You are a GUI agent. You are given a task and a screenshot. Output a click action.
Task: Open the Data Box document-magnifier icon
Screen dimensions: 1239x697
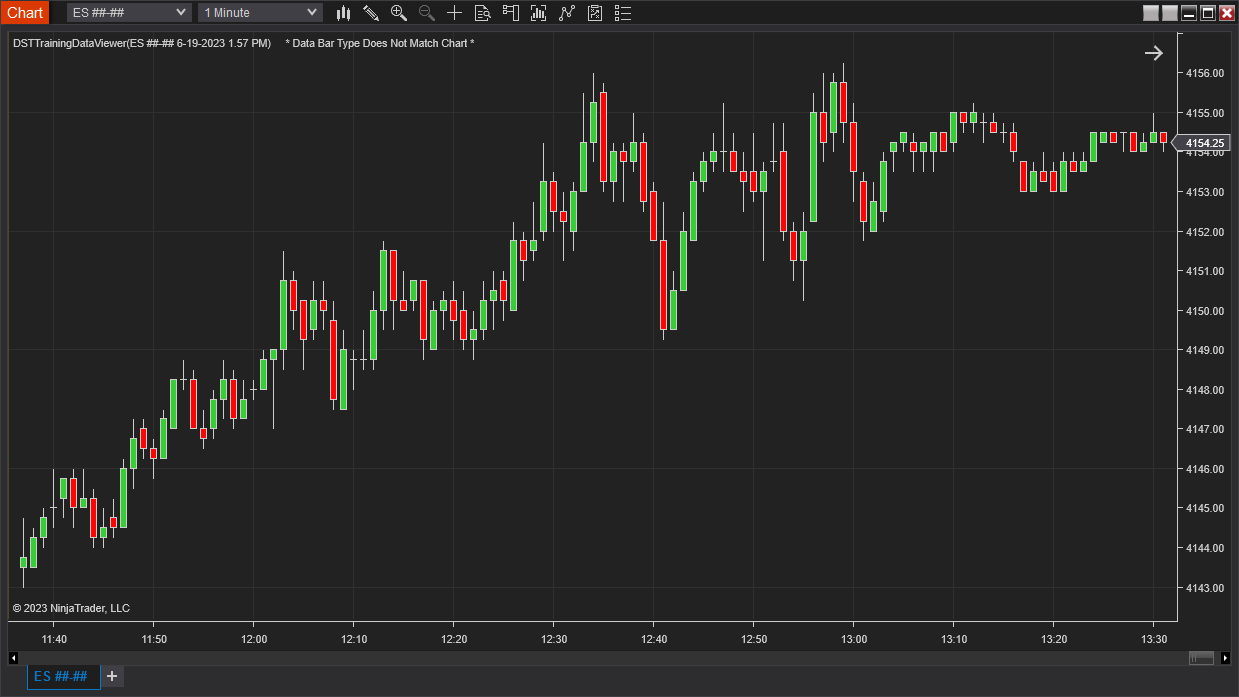483,13
